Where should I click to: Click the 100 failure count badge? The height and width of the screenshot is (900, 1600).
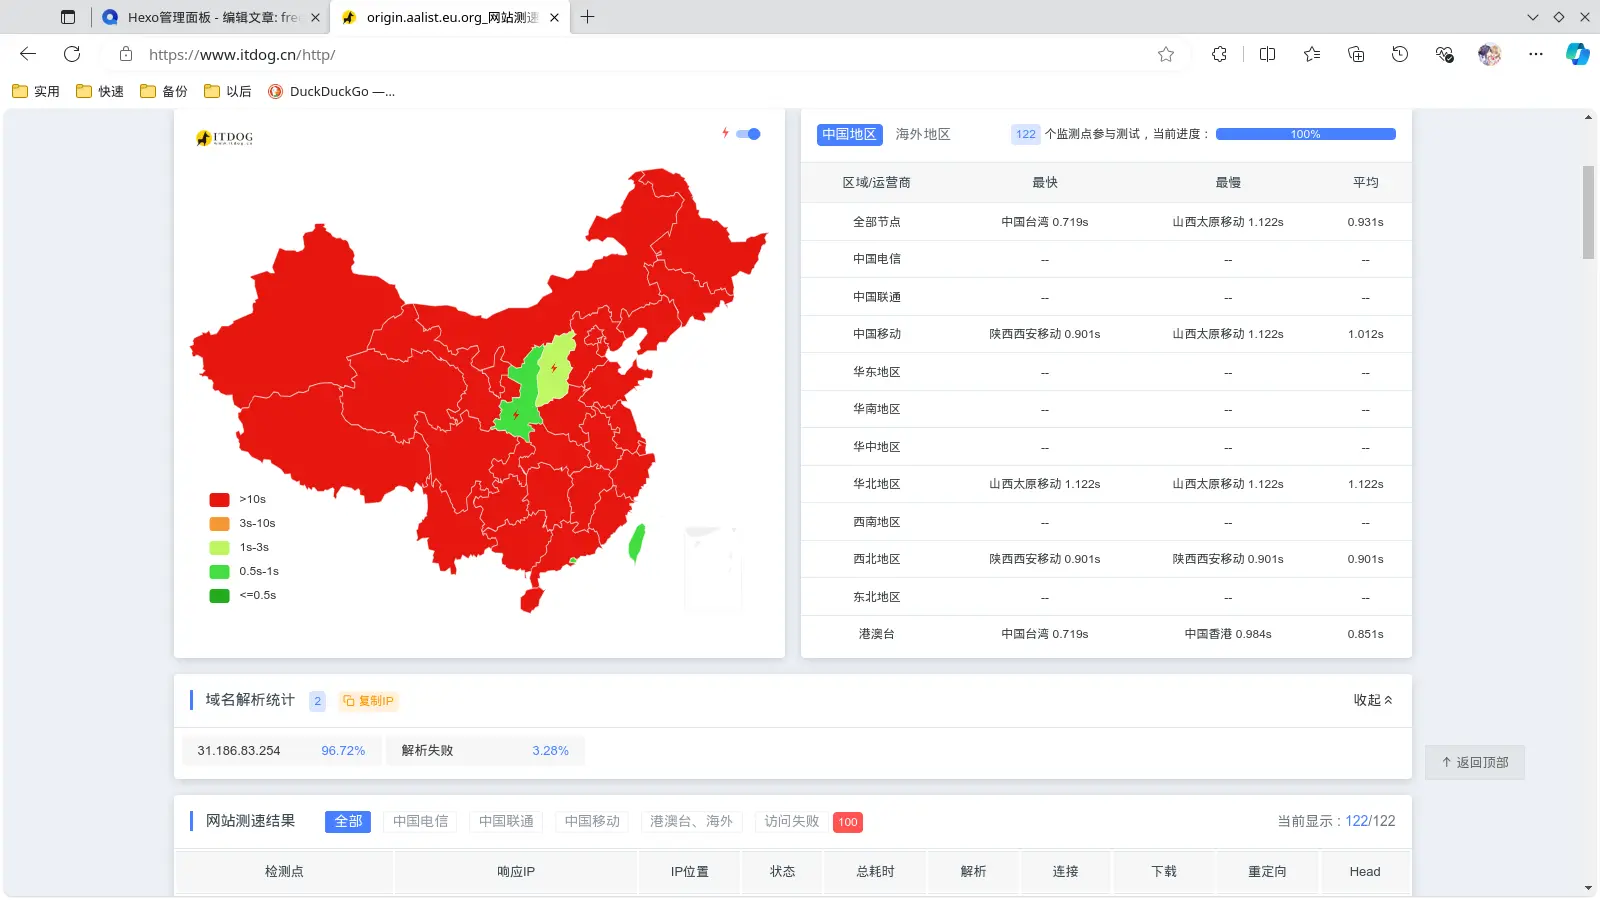click(x=848, y=822)
